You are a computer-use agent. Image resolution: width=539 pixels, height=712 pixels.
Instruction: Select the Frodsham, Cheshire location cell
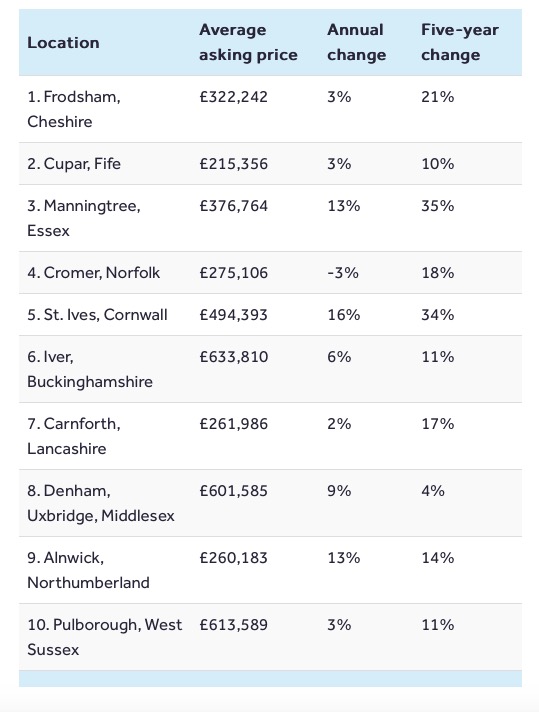(74, 109)
